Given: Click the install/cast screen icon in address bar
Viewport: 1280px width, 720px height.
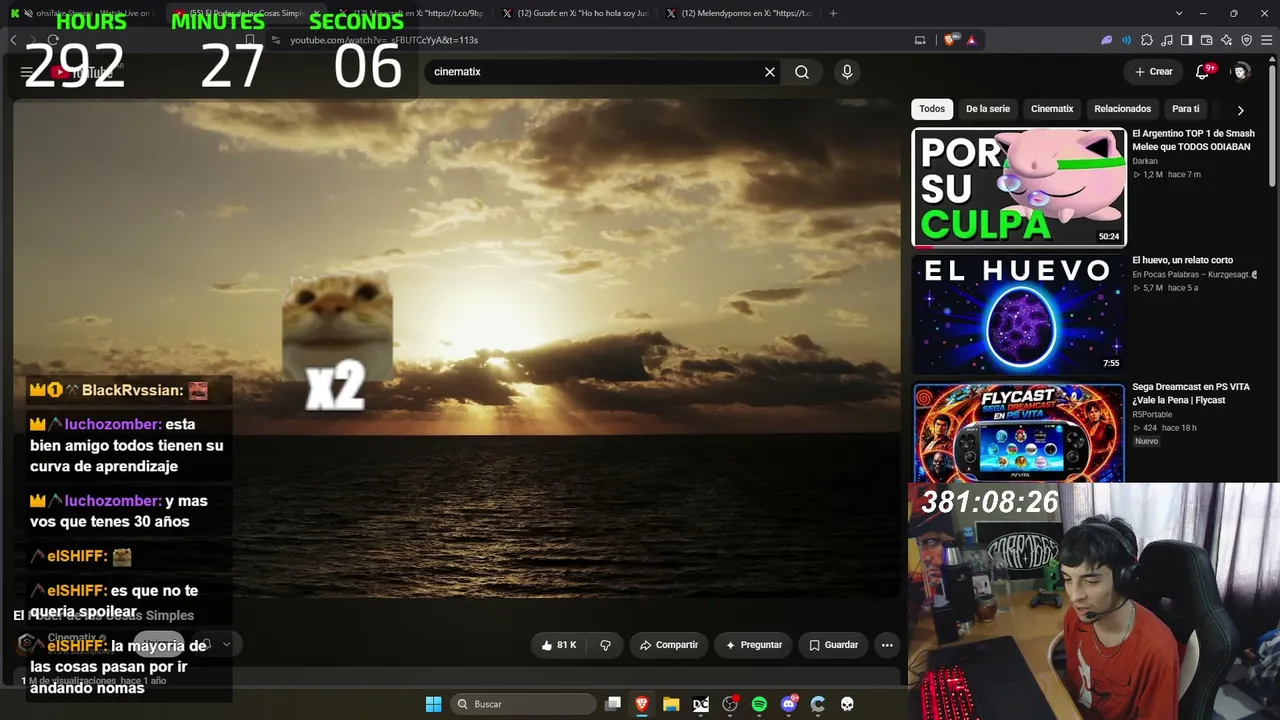Looking at the screenshot, I should [920, 40].
